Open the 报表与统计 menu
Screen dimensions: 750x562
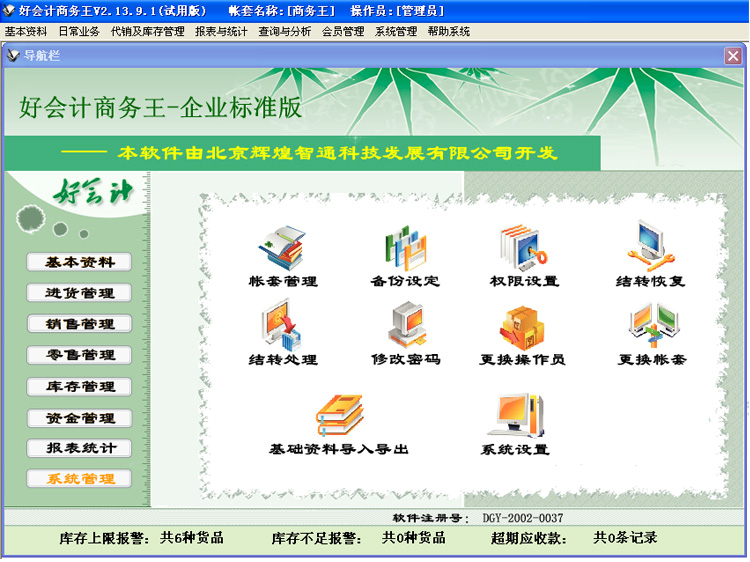[x=221, y=32]
